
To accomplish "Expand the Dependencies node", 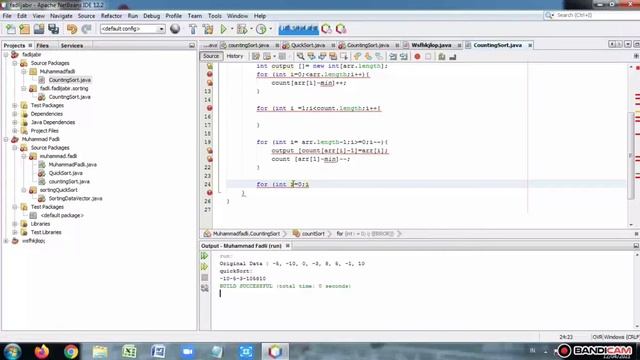I will pos(15,114).
